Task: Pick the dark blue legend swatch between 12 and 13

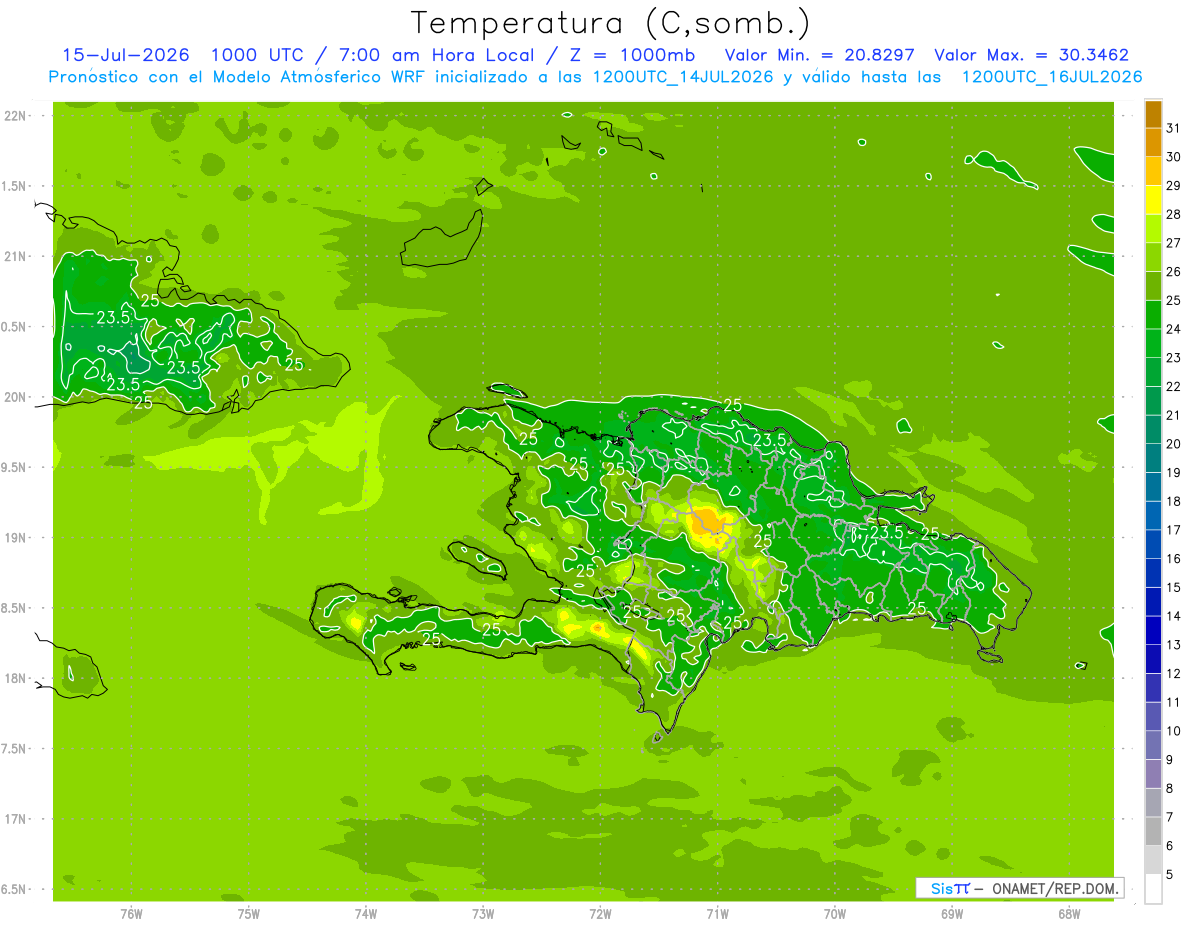Action: pyautogui.click(x=1153, y=660)
